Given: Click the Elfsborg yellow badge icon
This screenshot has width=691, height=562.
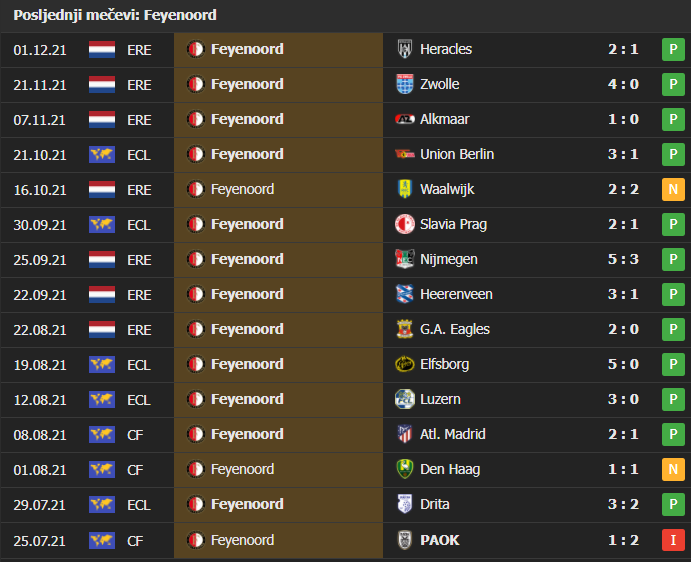Looking at the screenshot, I should 405,364.
